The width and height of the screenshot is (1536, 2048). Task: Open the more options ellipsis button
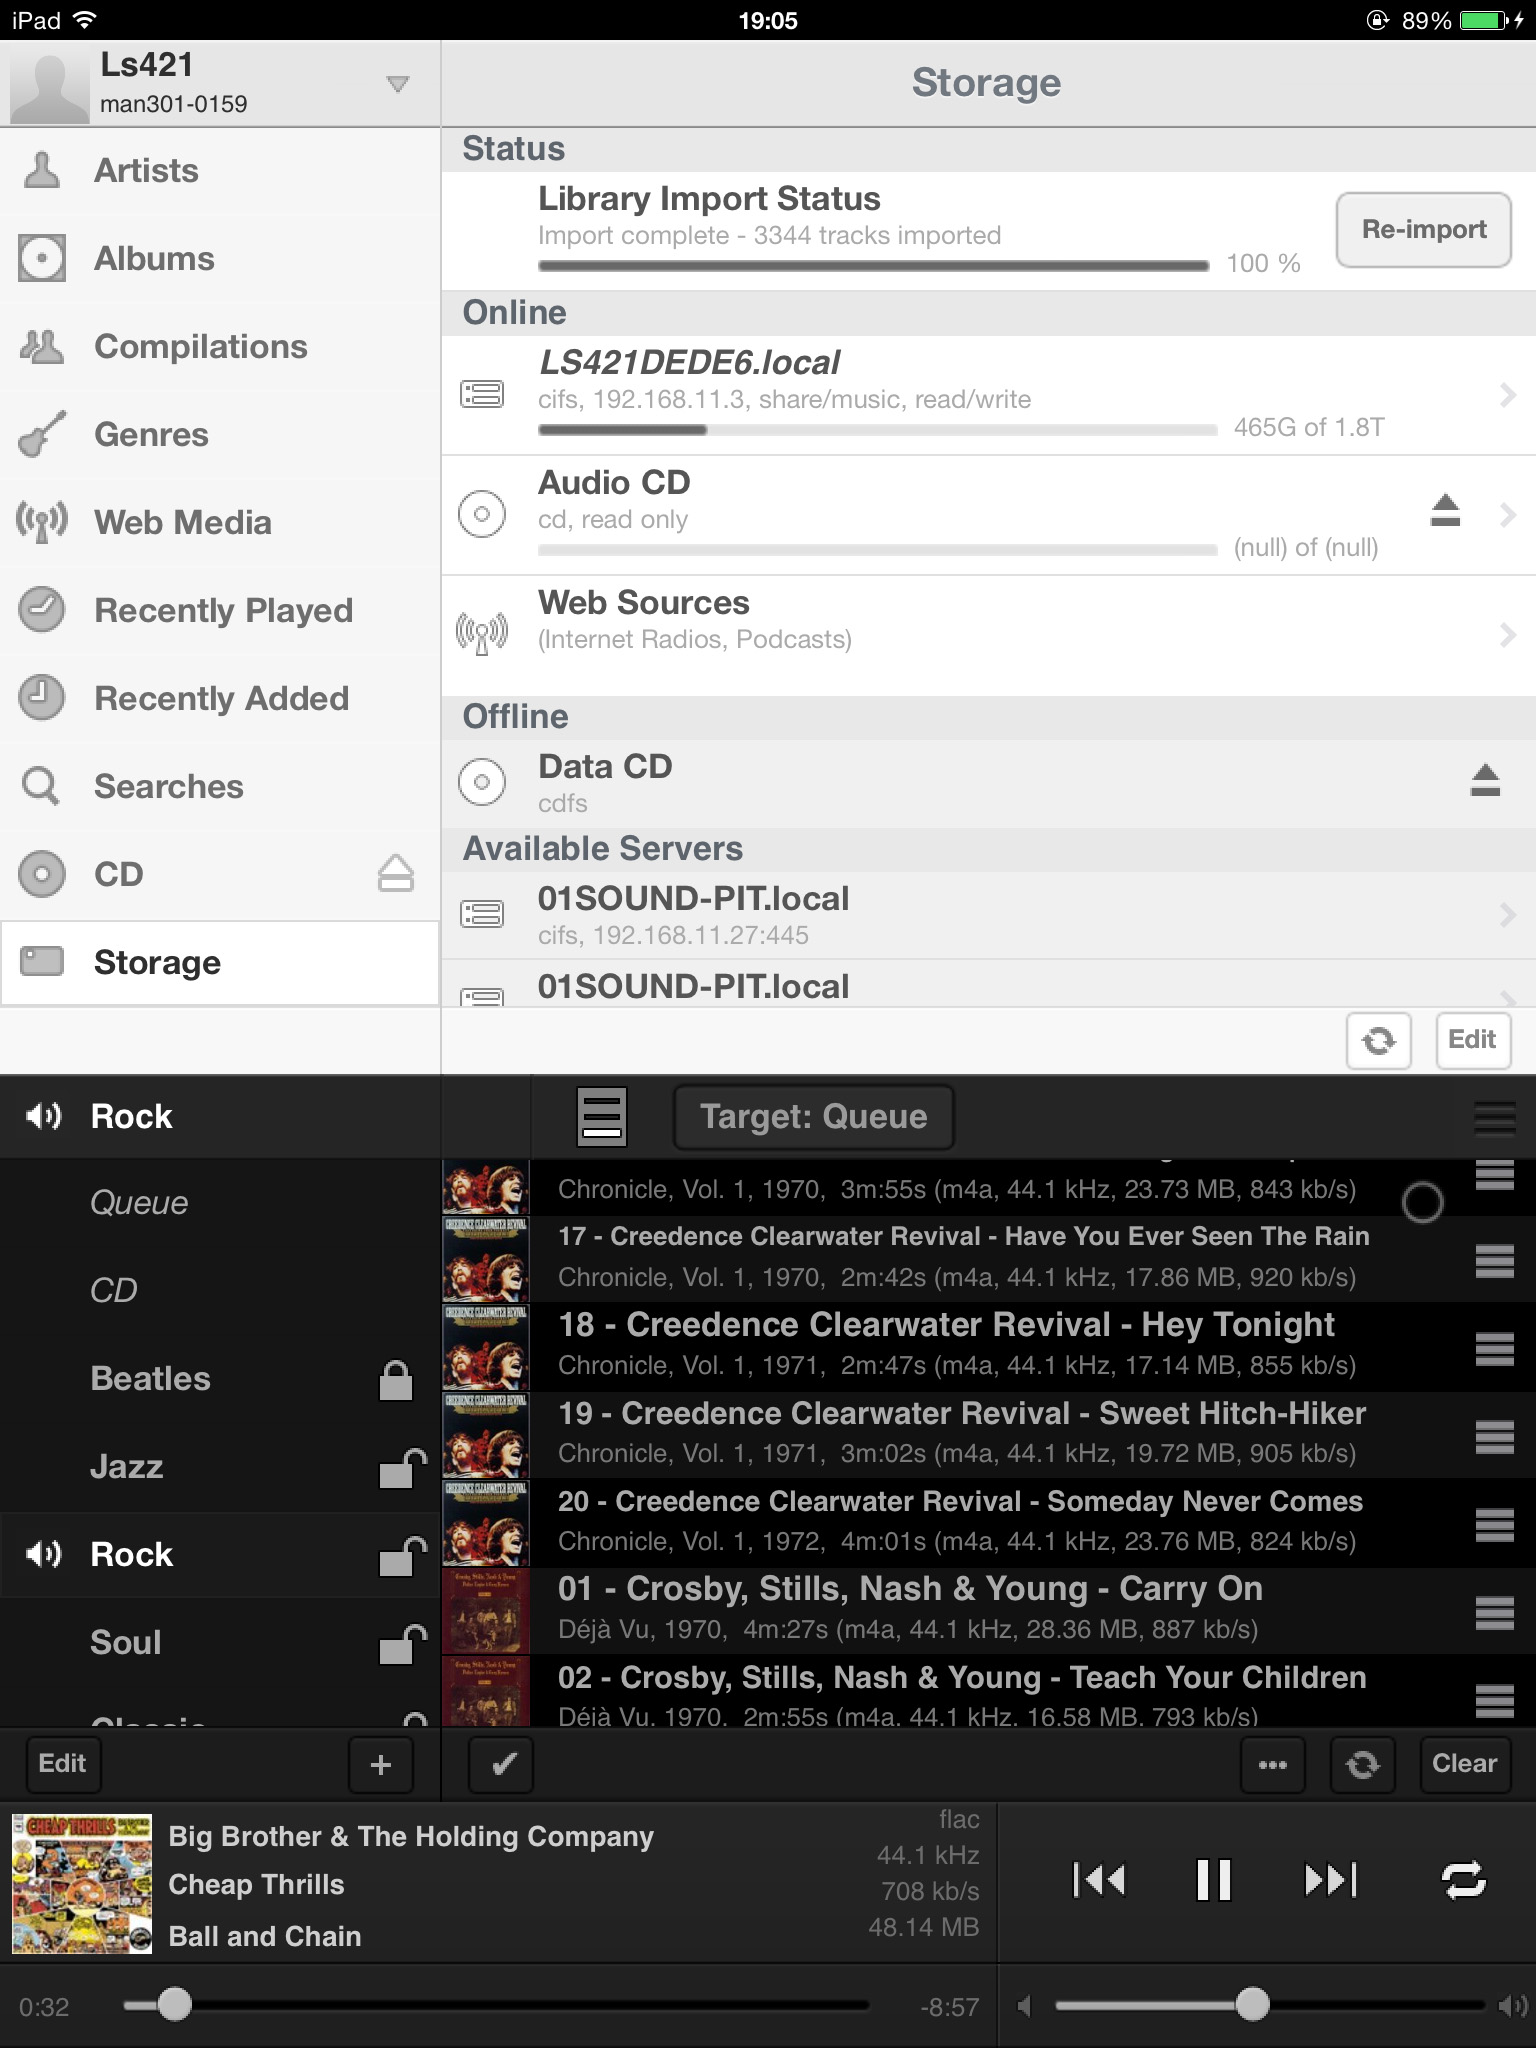(1273, 1765)
